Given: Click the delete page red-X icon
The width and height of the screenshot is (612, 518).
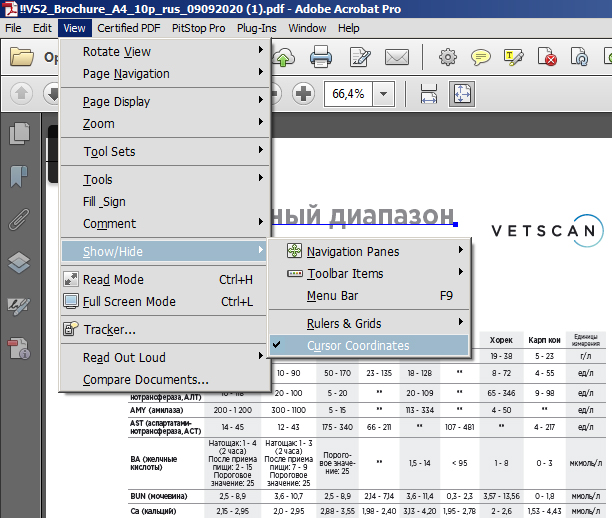Looking at the screenshot, I should pyautogui.click(x=547, y=57).
